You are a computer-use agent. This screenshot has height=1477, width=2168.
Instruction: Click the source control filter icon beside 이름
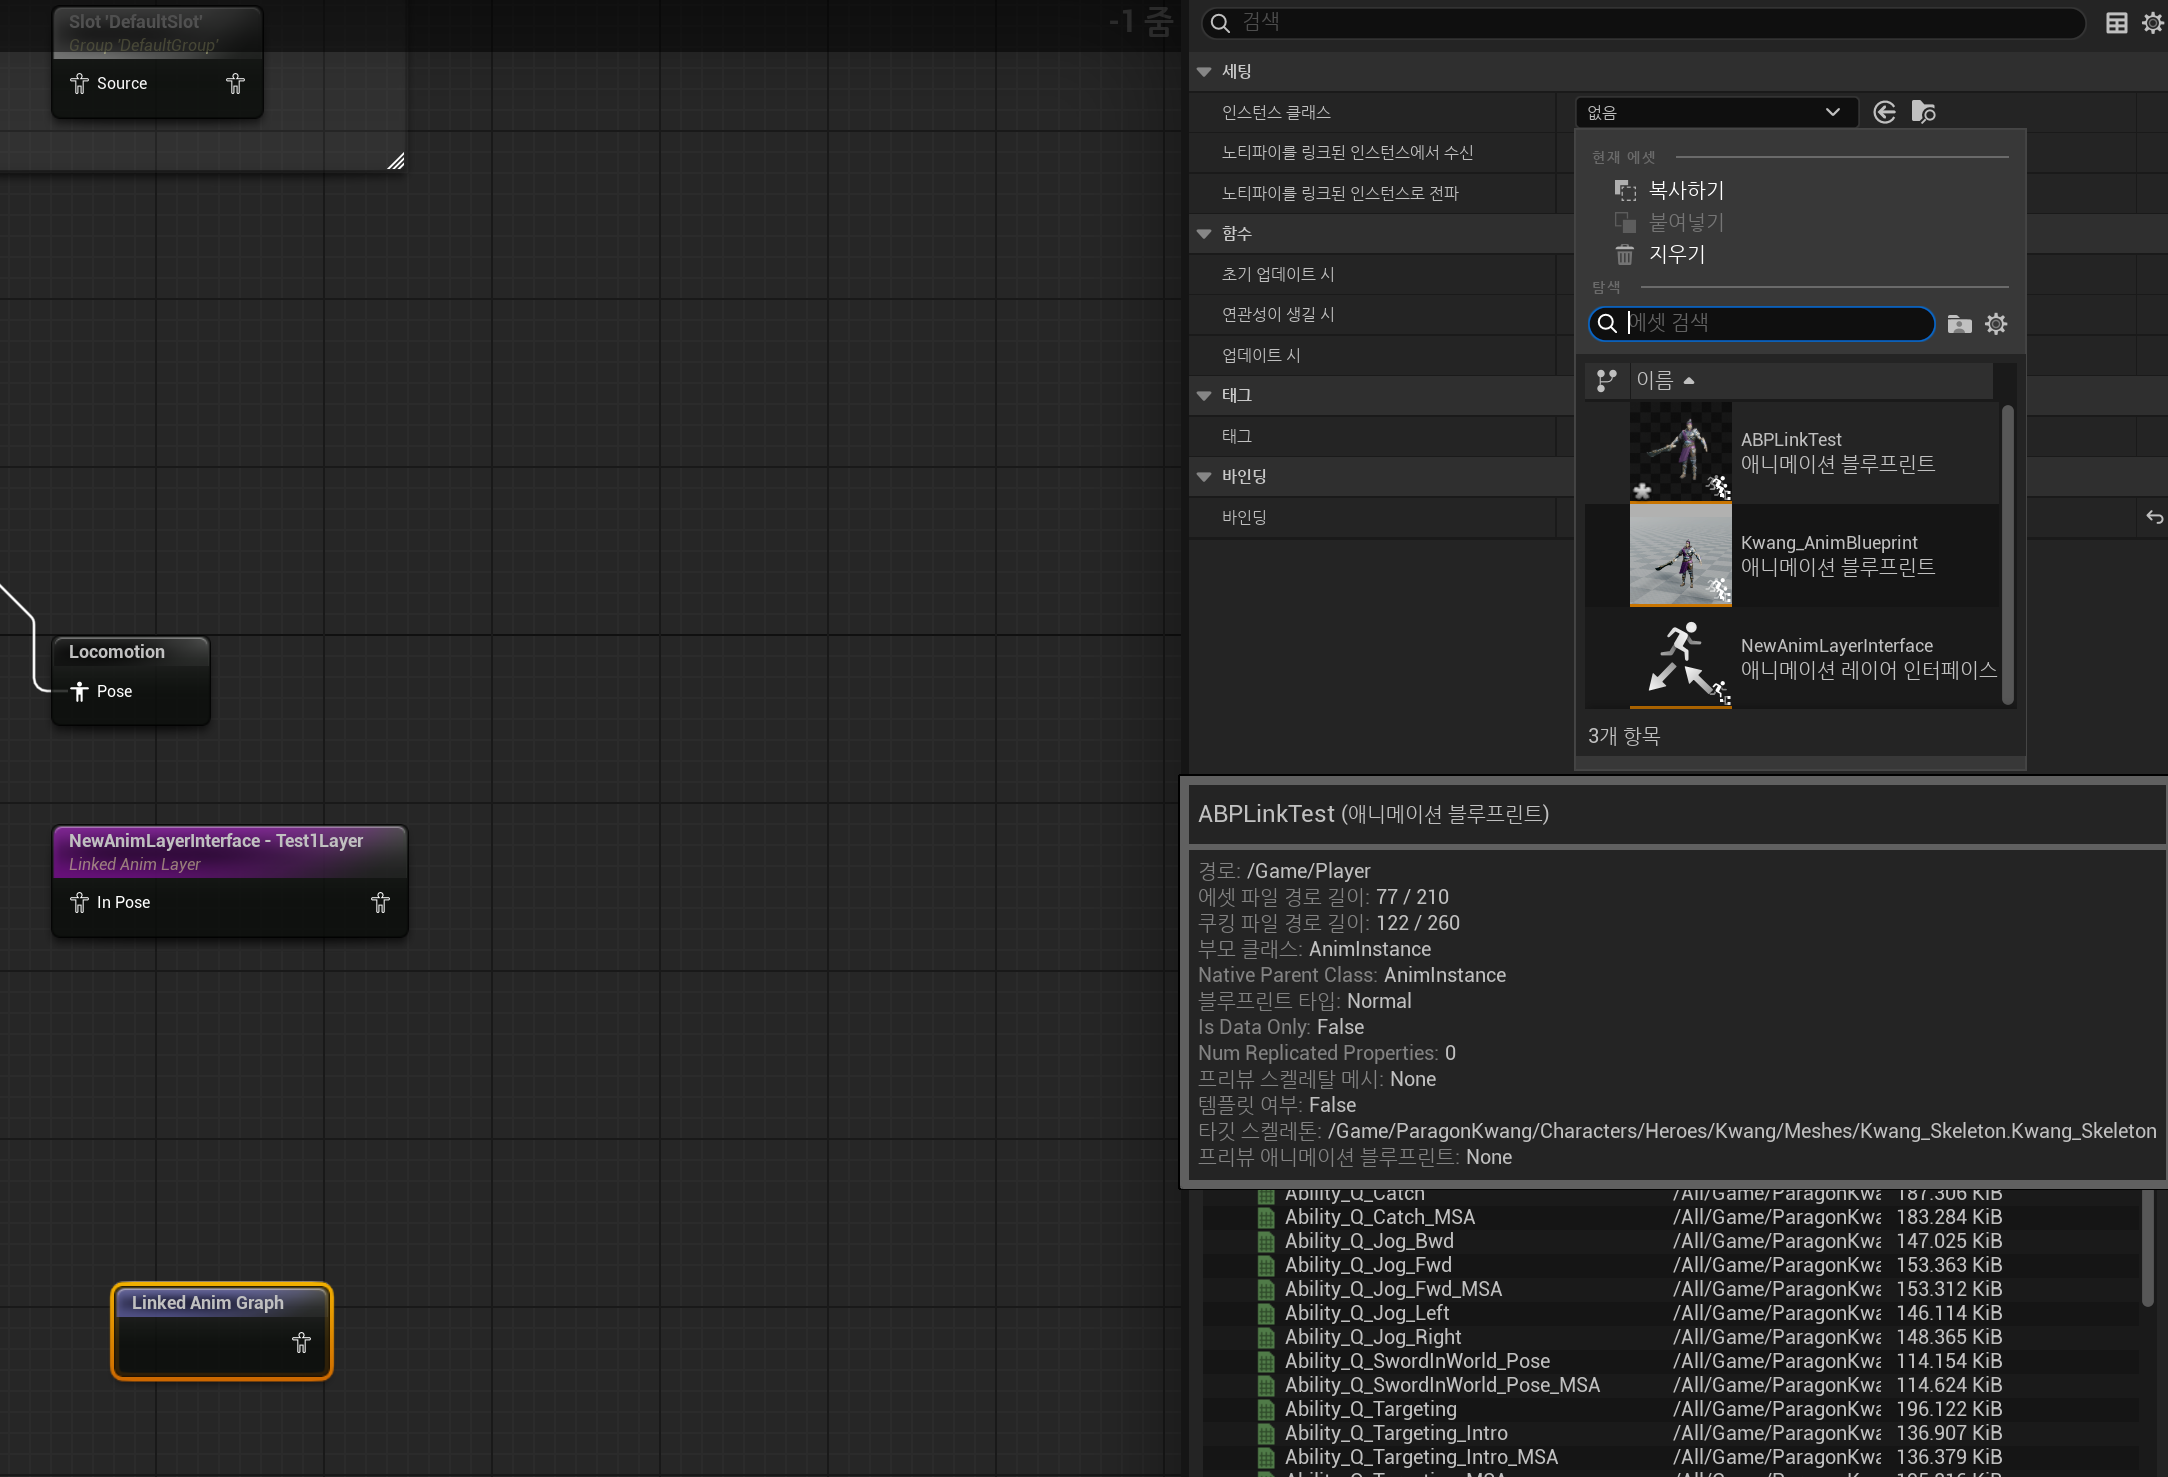pyautogui.click(x=1607, y=380)
